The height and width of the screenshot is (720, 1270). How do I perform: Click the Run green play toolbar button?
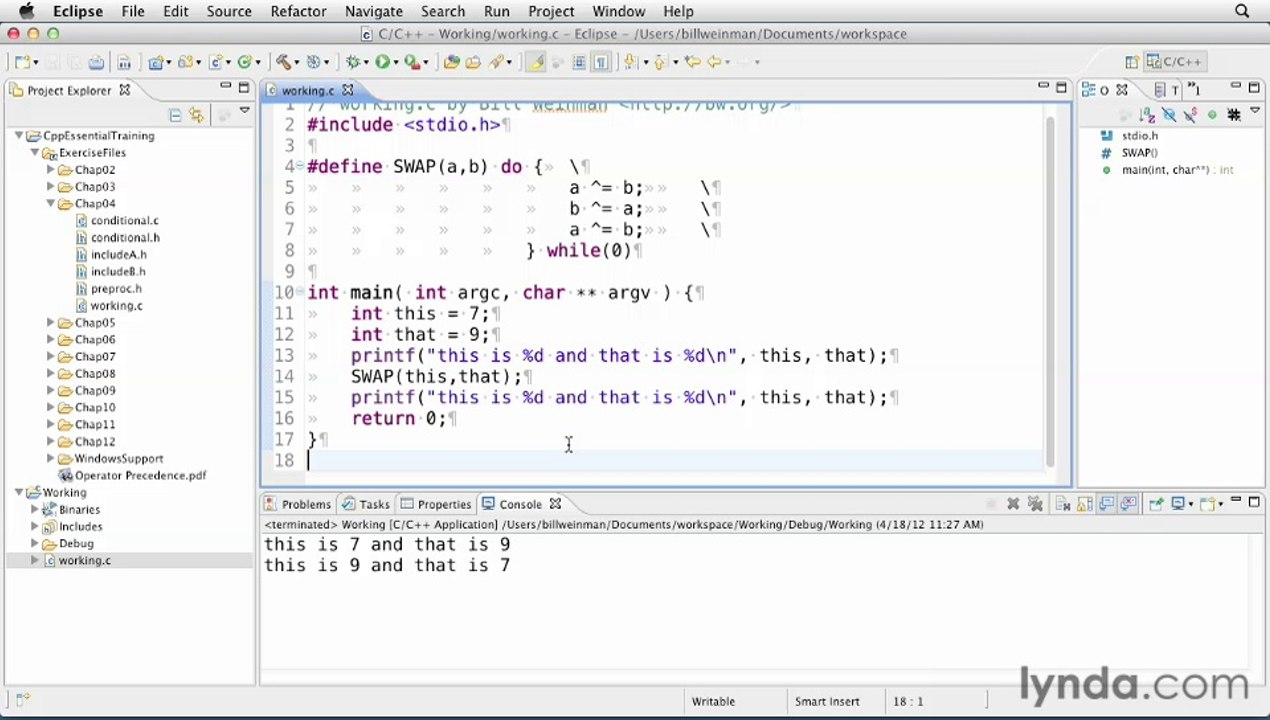(x=382, y=62)
